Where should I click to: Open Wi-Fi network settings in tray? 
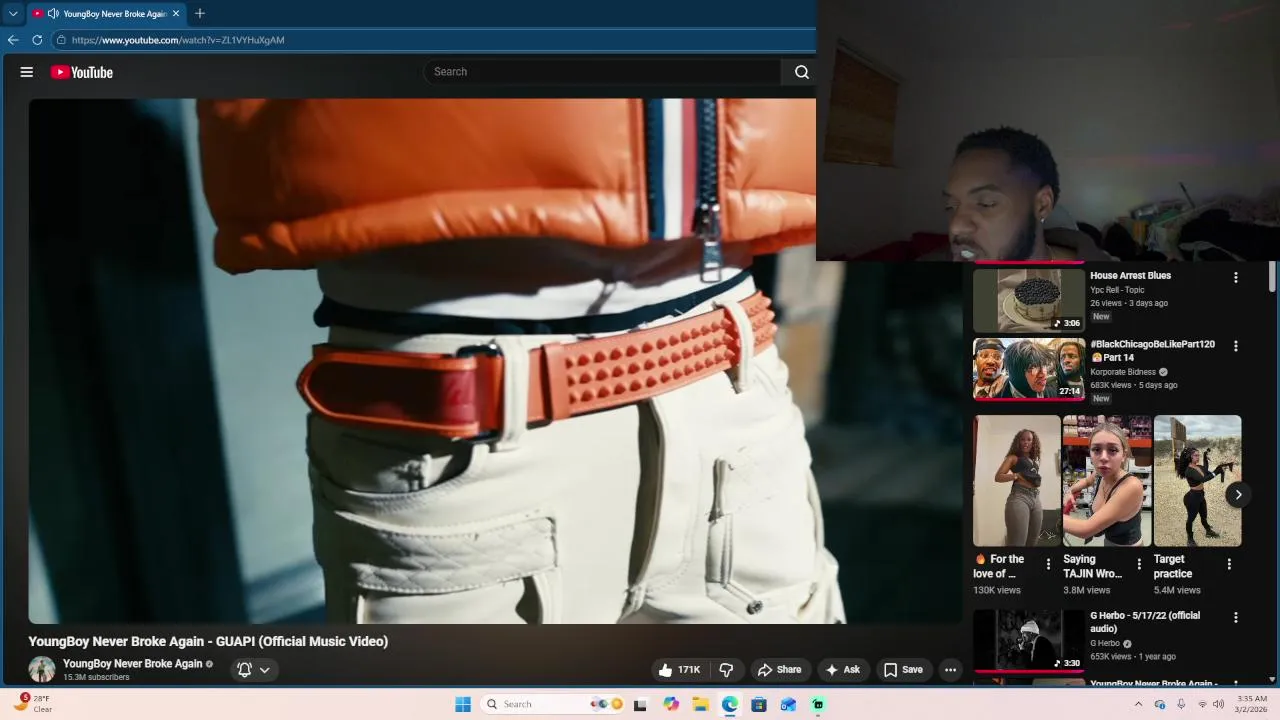[x=1202, y=704]
